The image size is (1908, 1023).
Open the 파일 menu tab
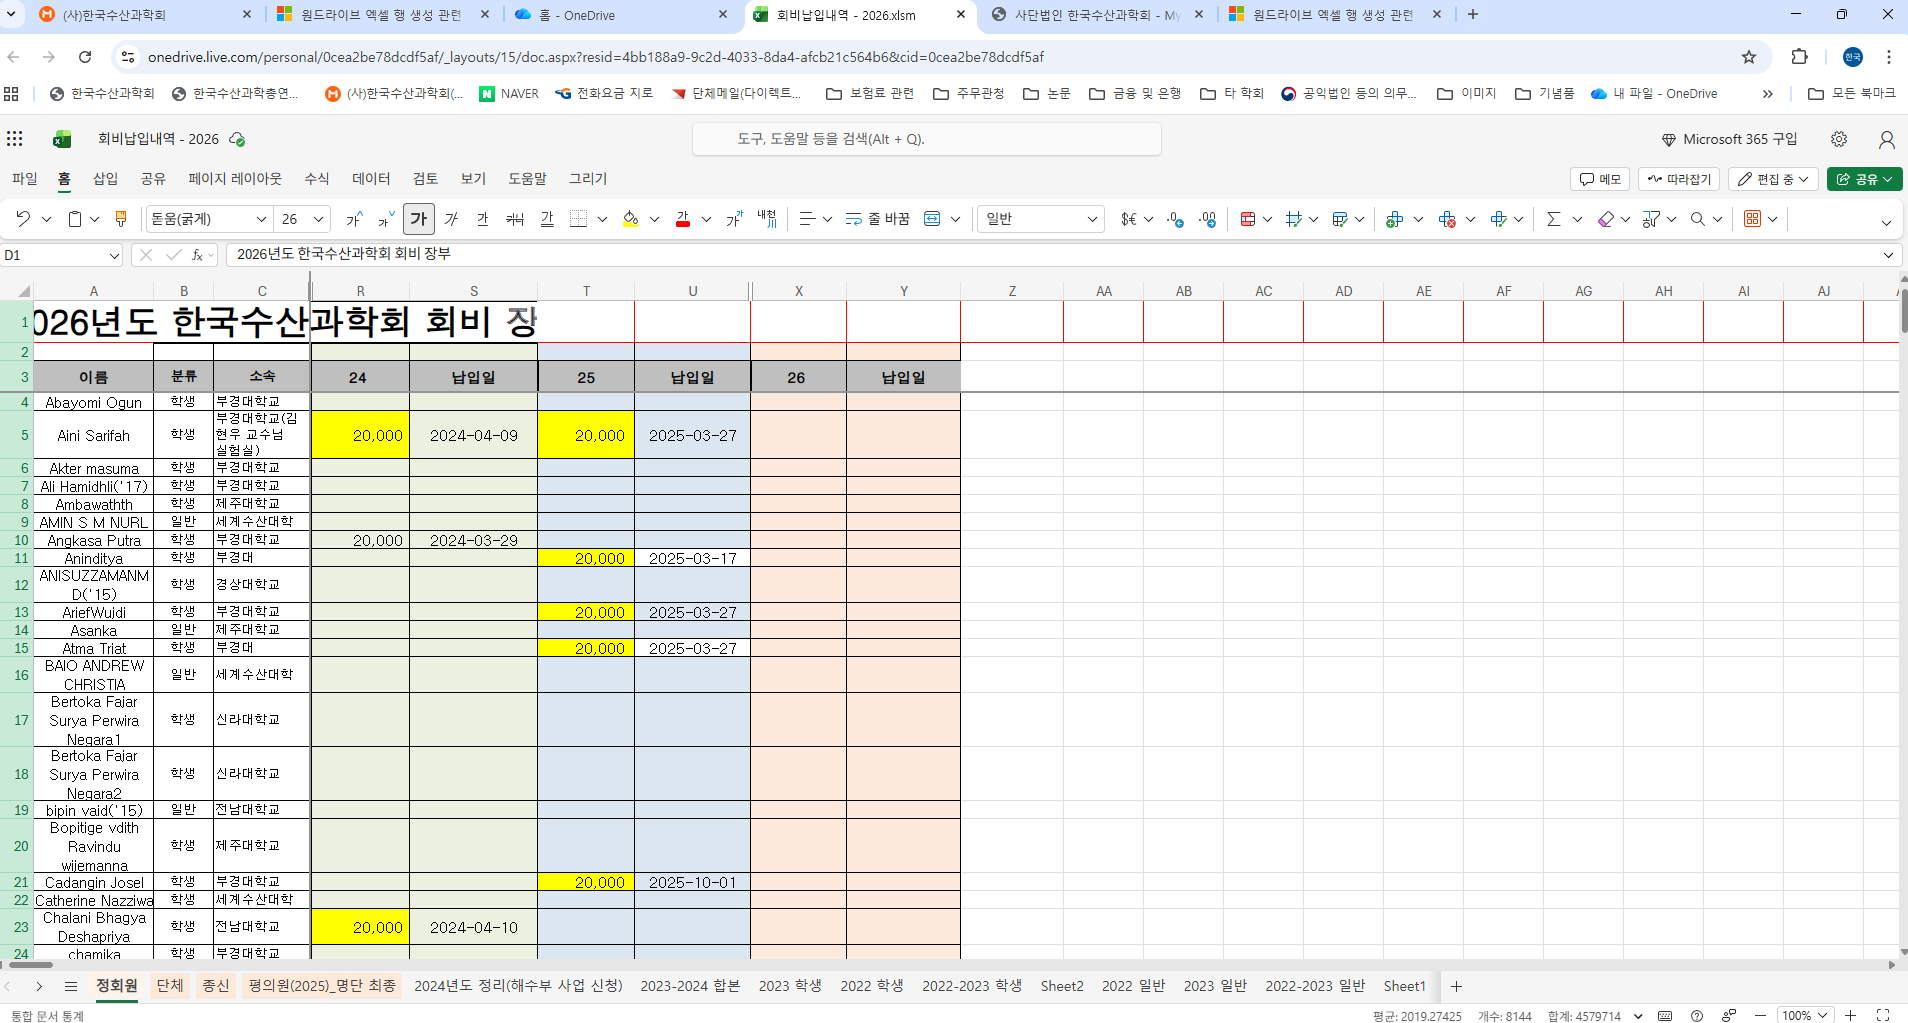[25, 179]
